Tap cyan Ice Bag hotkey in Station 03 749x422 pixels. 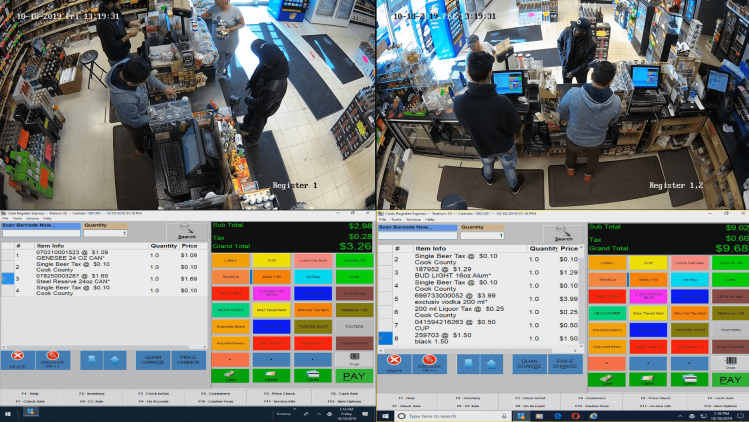point(689,280)
